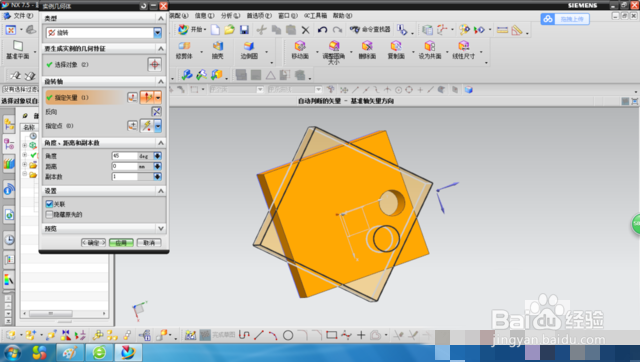Screen dimensions: 640x362
Task: Open point dialog icon beside 指定点
Action: pos(132,125)
